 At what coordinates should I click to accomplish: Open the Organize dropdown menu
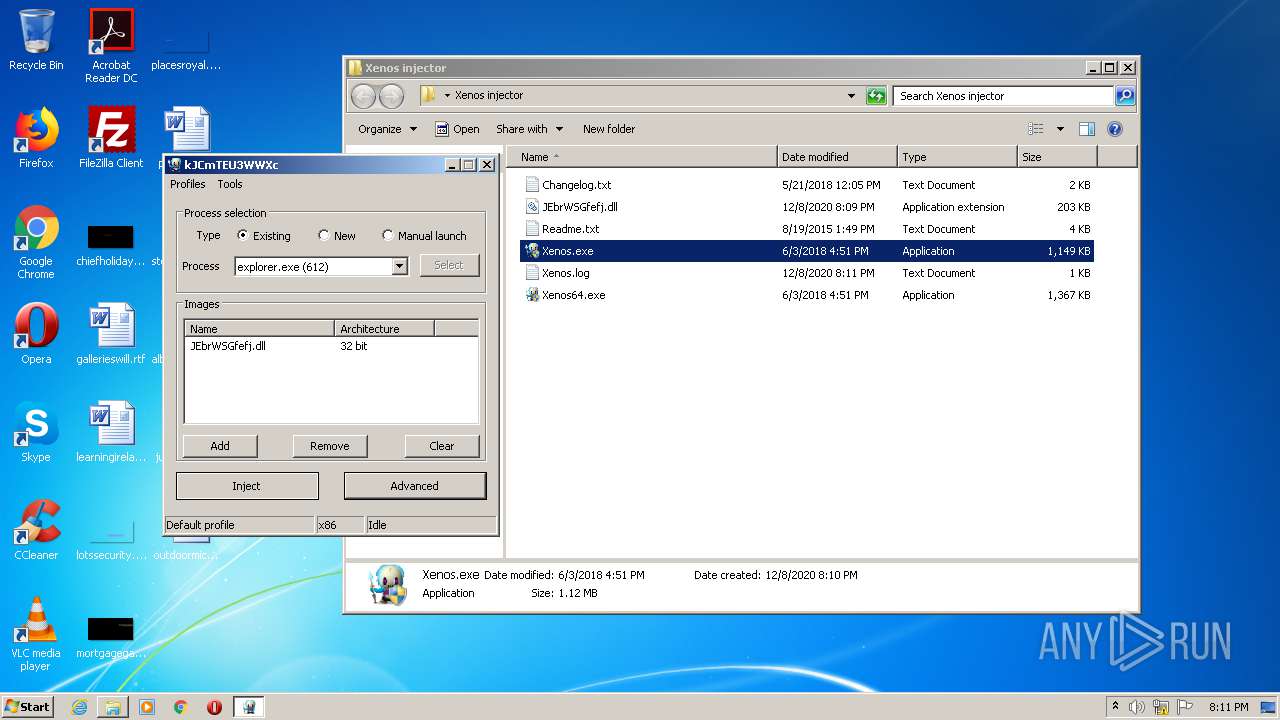pos(387,129)
